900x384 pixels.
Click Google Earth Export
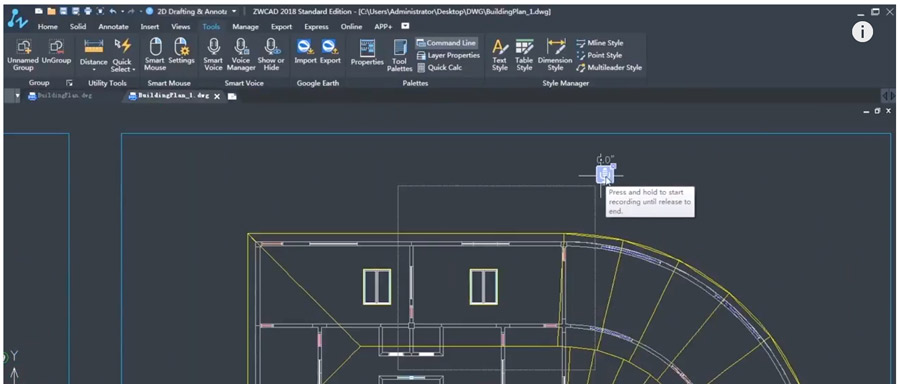pyautogui.click(x=330, y=52)
